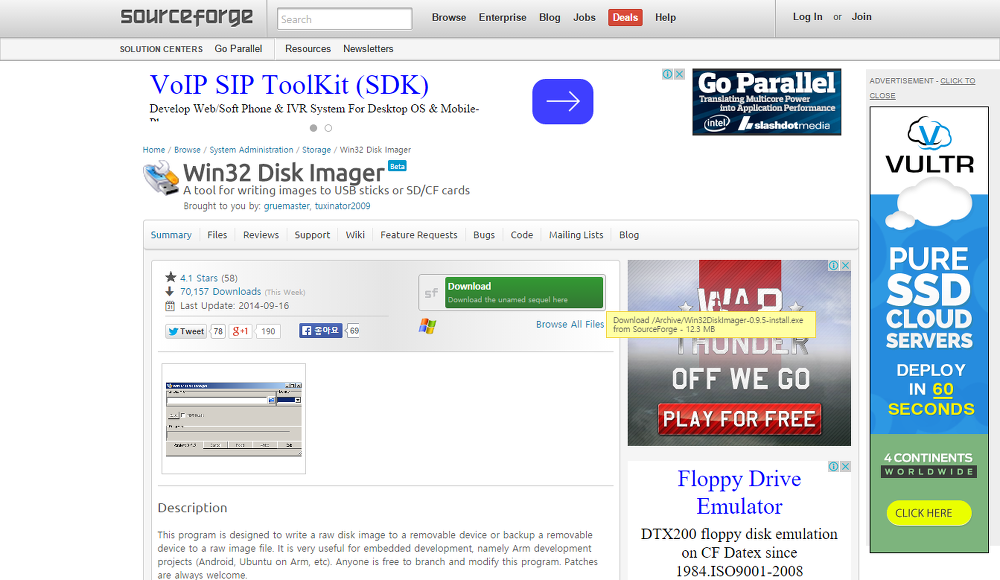1000x580 pixels.
Task: Switch to the Wiki tab
Action: click(x=355, y=235)
